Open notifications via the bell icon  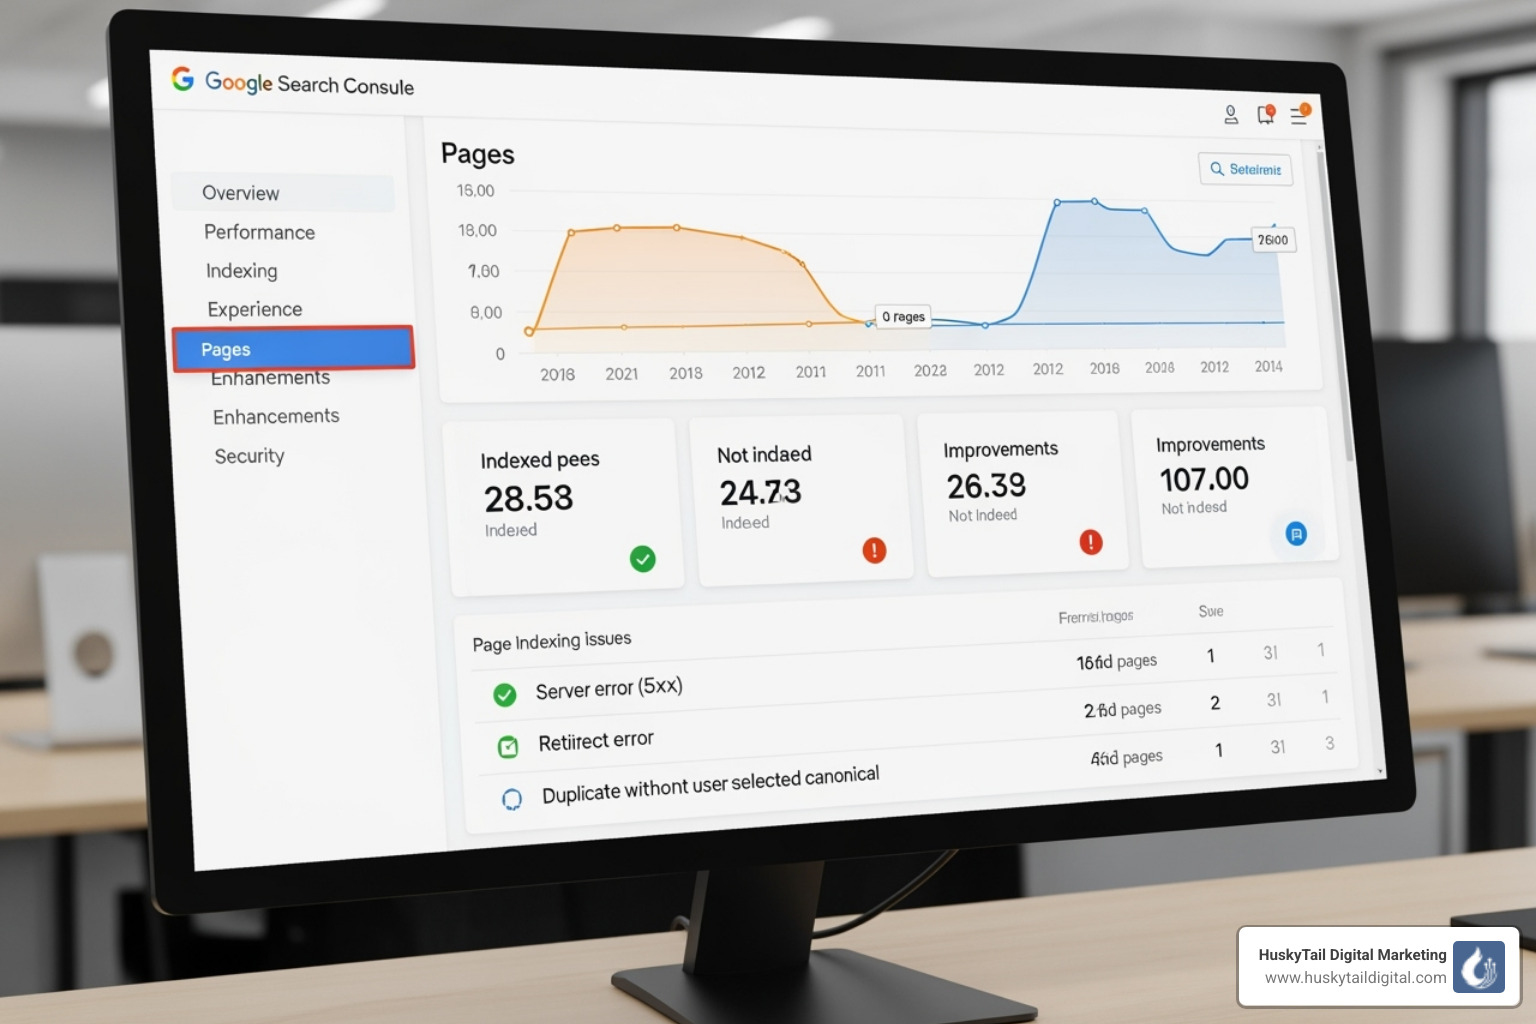pos(1264,114)
